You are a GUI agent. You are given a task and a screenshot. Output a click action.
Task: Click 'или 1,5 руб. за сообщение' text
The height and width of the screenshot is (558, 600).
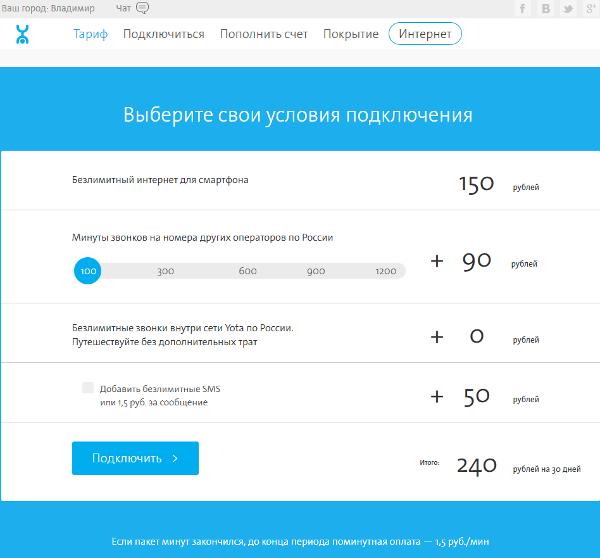154,403
